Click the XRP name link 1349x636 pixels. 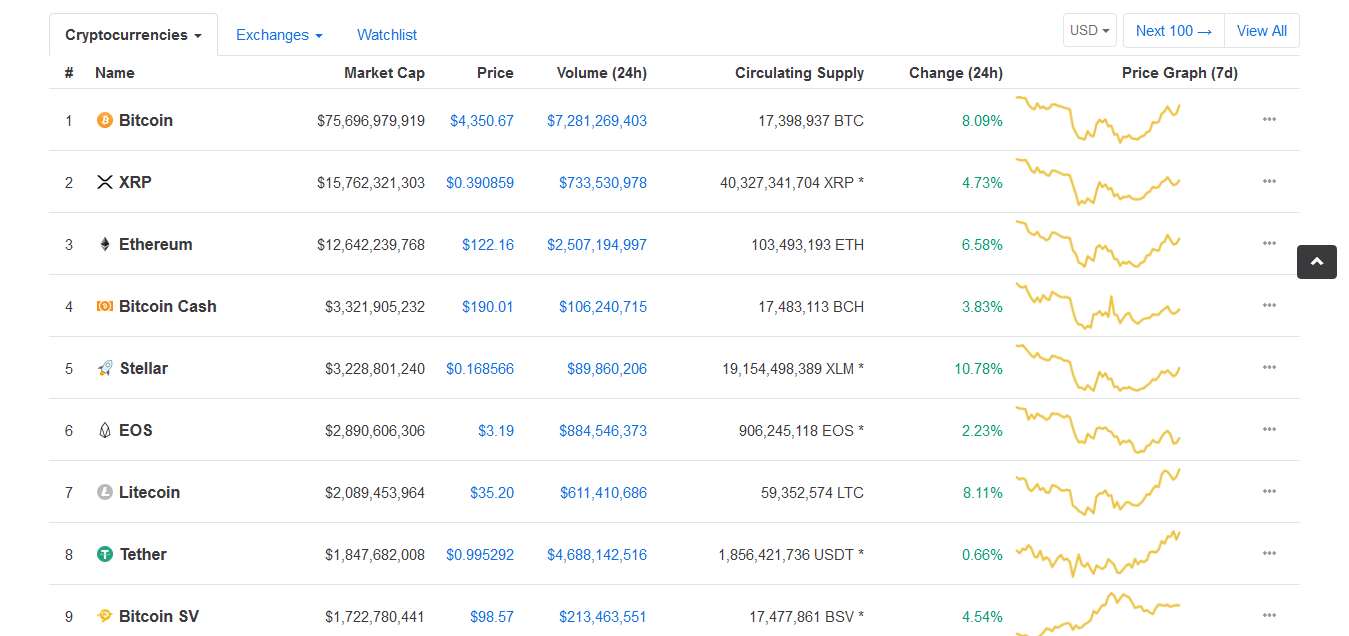tap(135, 182)
